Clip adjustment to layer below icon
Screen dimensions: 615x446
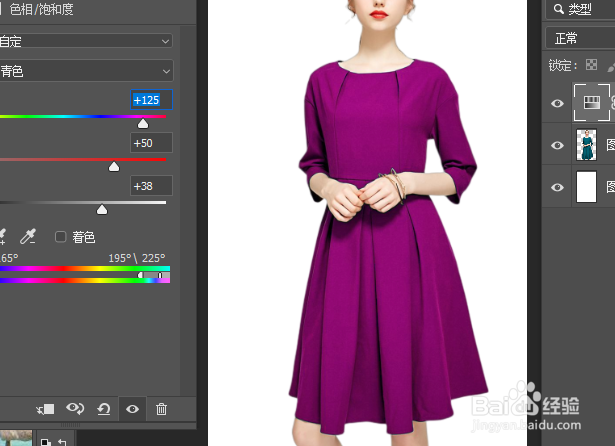[45, 409]
